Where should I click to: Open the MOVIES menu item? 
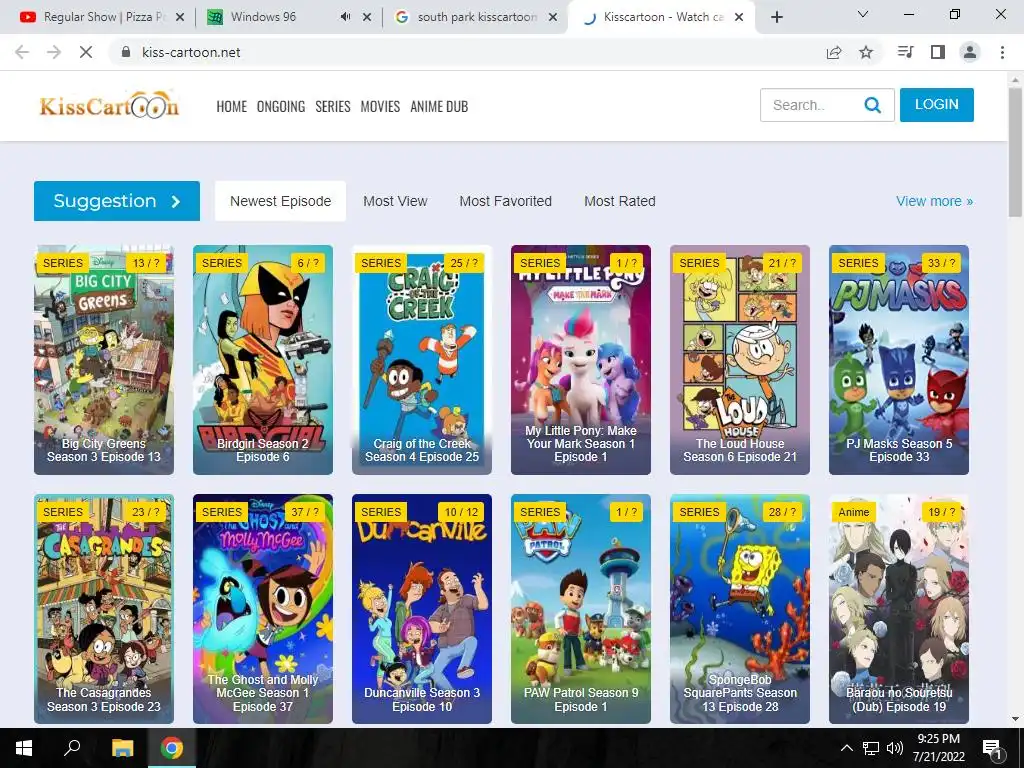380,106
